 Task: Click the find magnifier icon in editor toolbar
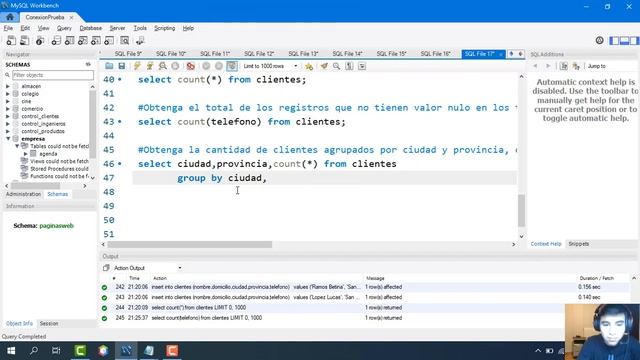336,66
